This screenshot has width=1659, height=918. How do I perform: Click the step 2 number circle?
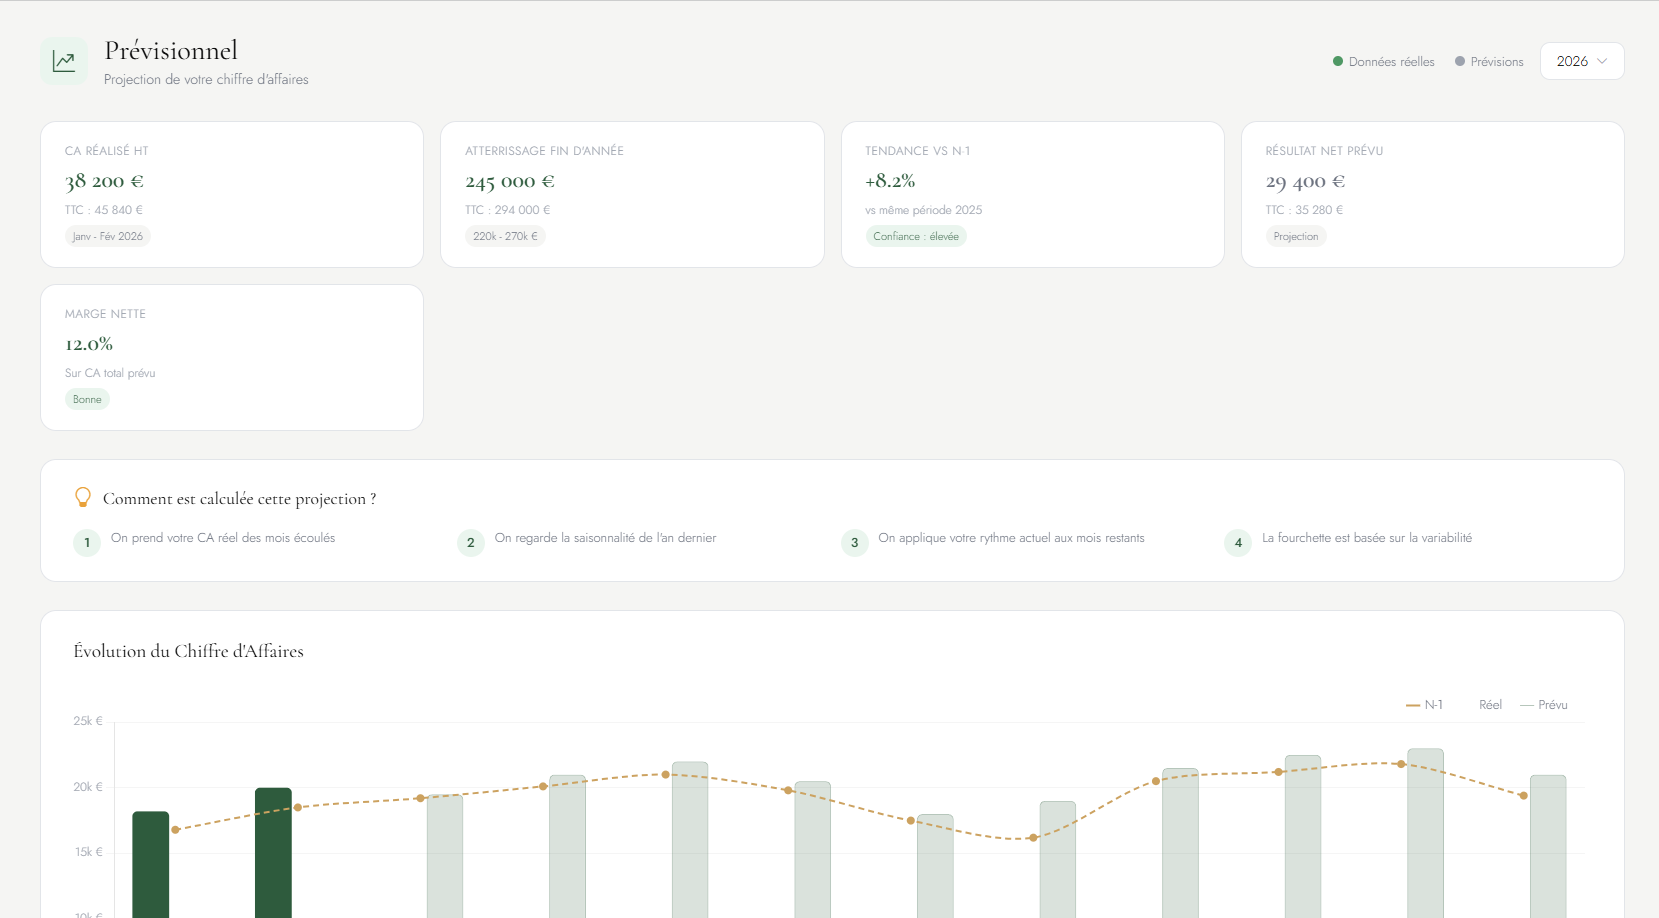pos(471,543)
